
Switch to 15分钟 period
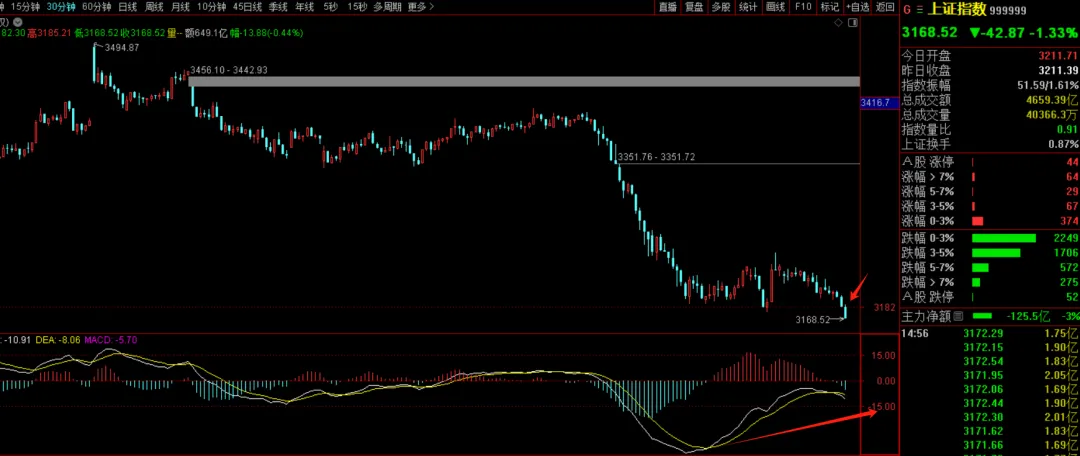25,7
